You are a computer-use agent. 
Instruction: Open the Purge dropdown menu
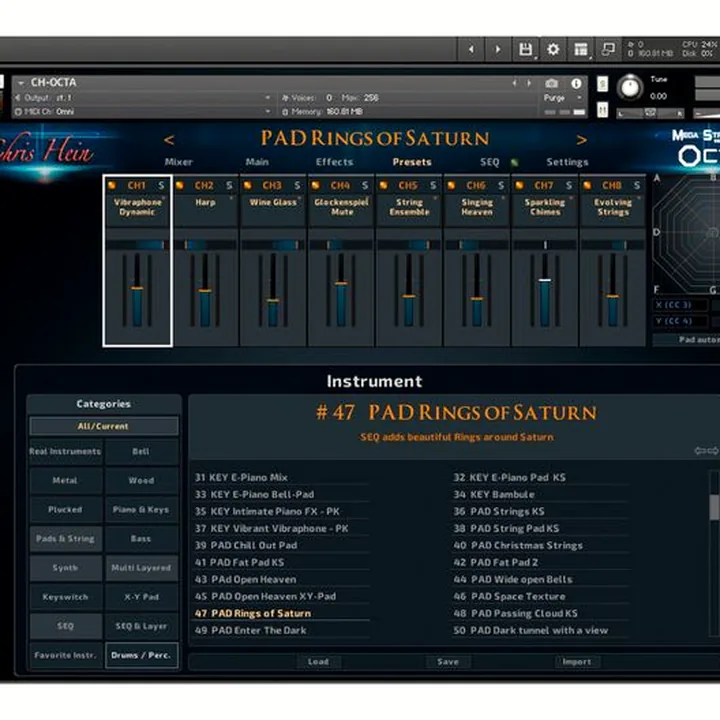tap(562, 98)
